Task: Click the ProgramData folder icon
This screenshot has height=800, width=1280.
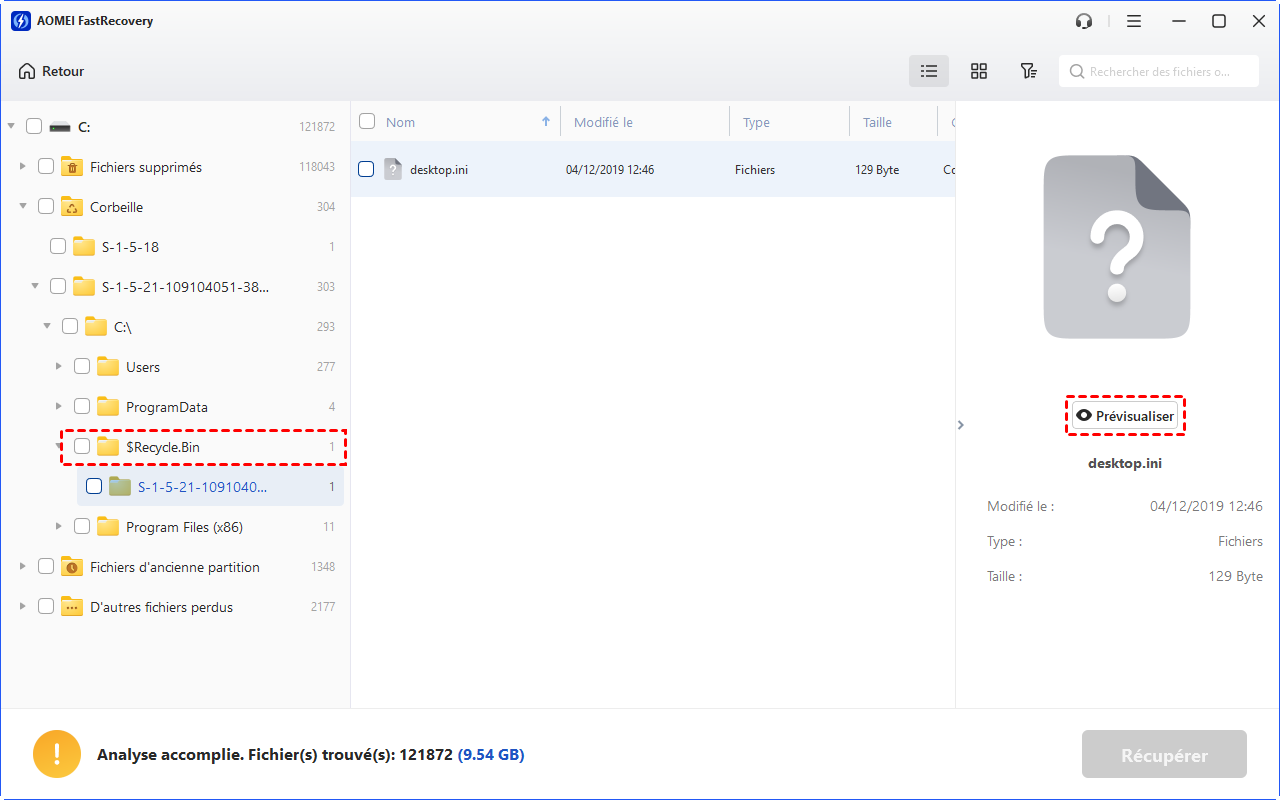Action: pyautogui.click(x=107, y=406)
